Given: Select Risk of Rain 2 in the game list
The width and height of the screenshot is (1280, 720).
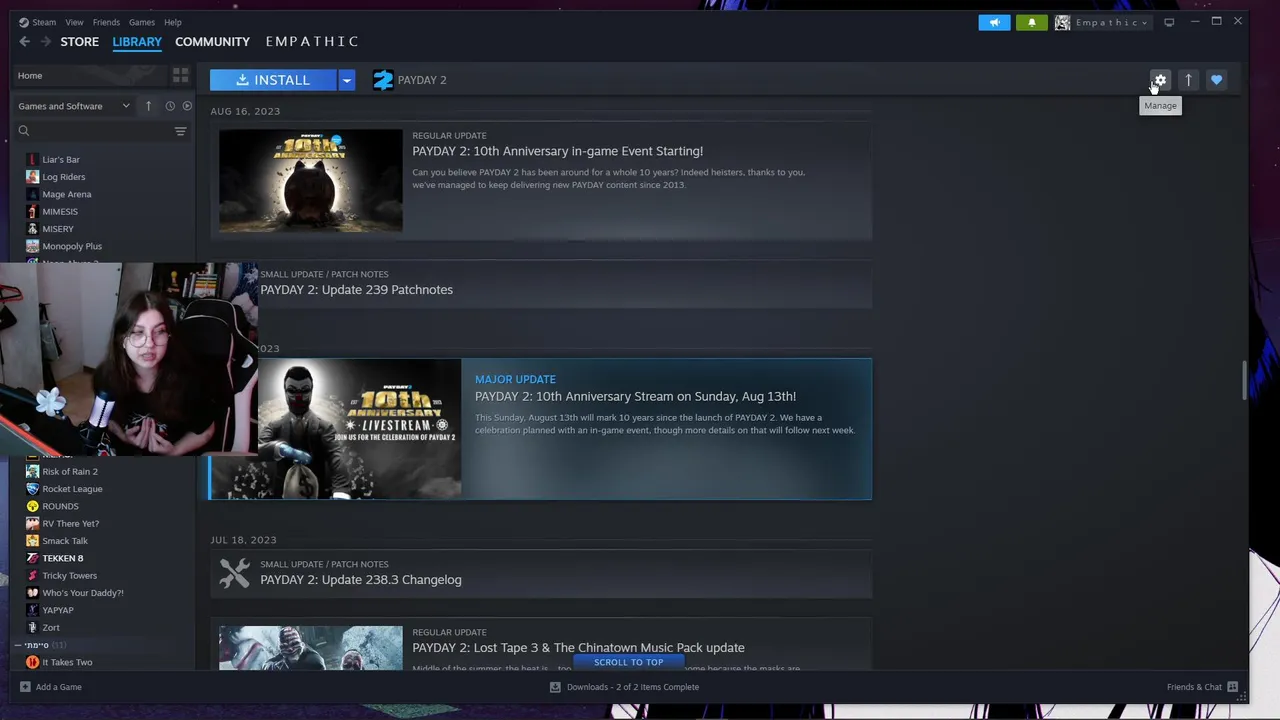Looking at the screenshot, I should [69, 472].
